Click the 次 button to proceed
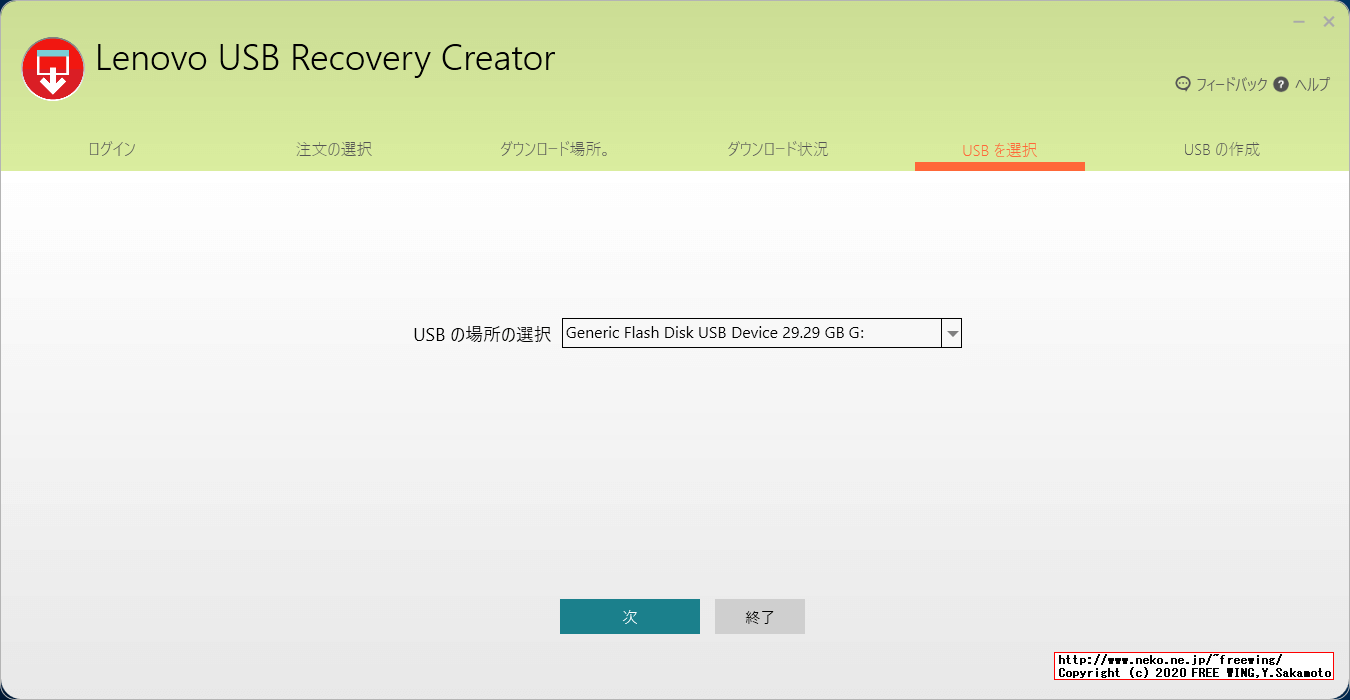 [630, 617]
